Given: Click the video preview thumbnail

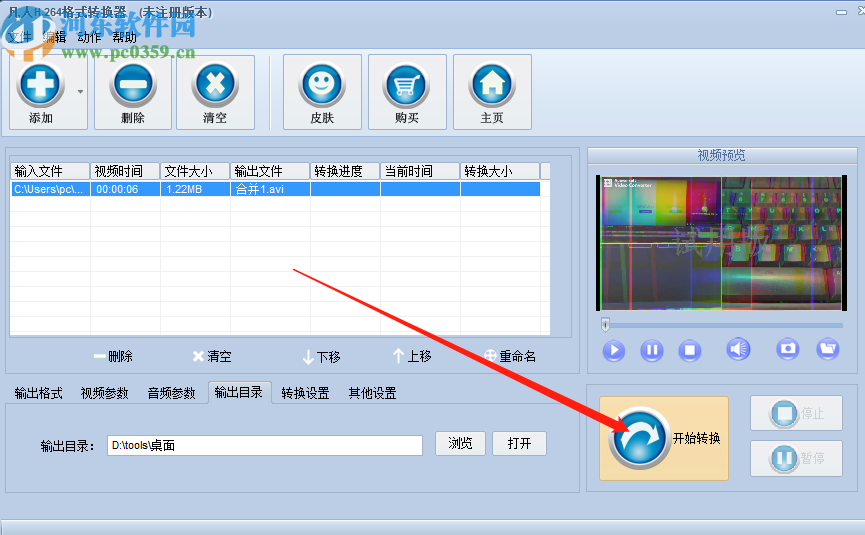Looking at the screenshot, I should 721,243.
